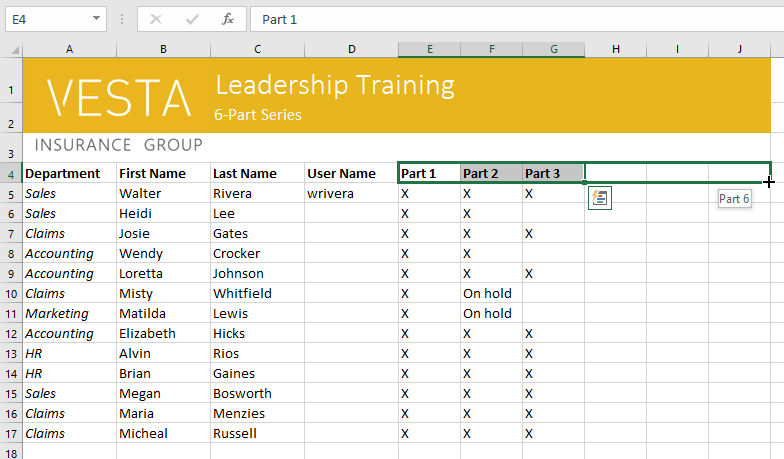The height and width of the screenshot is (459, 784).
Task: Open the Name Box dropdown arrow
Action: pyautogui.click(x=96, y=19)
